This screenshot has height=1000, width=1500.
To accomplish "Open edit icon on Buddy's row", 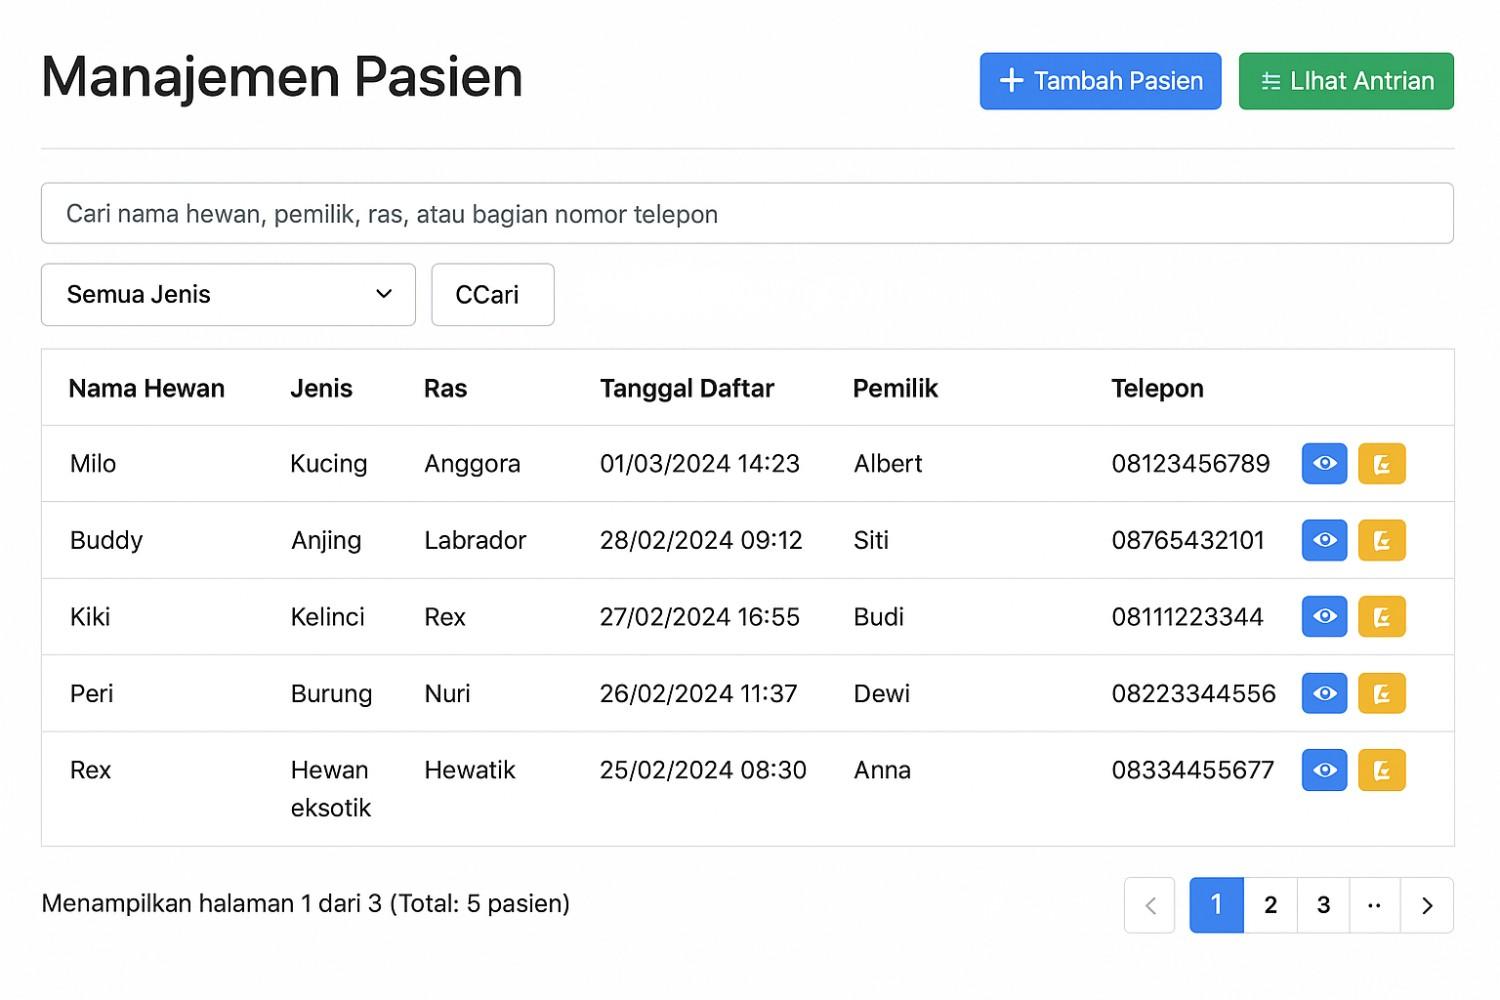I will (x=1382, y=540).
